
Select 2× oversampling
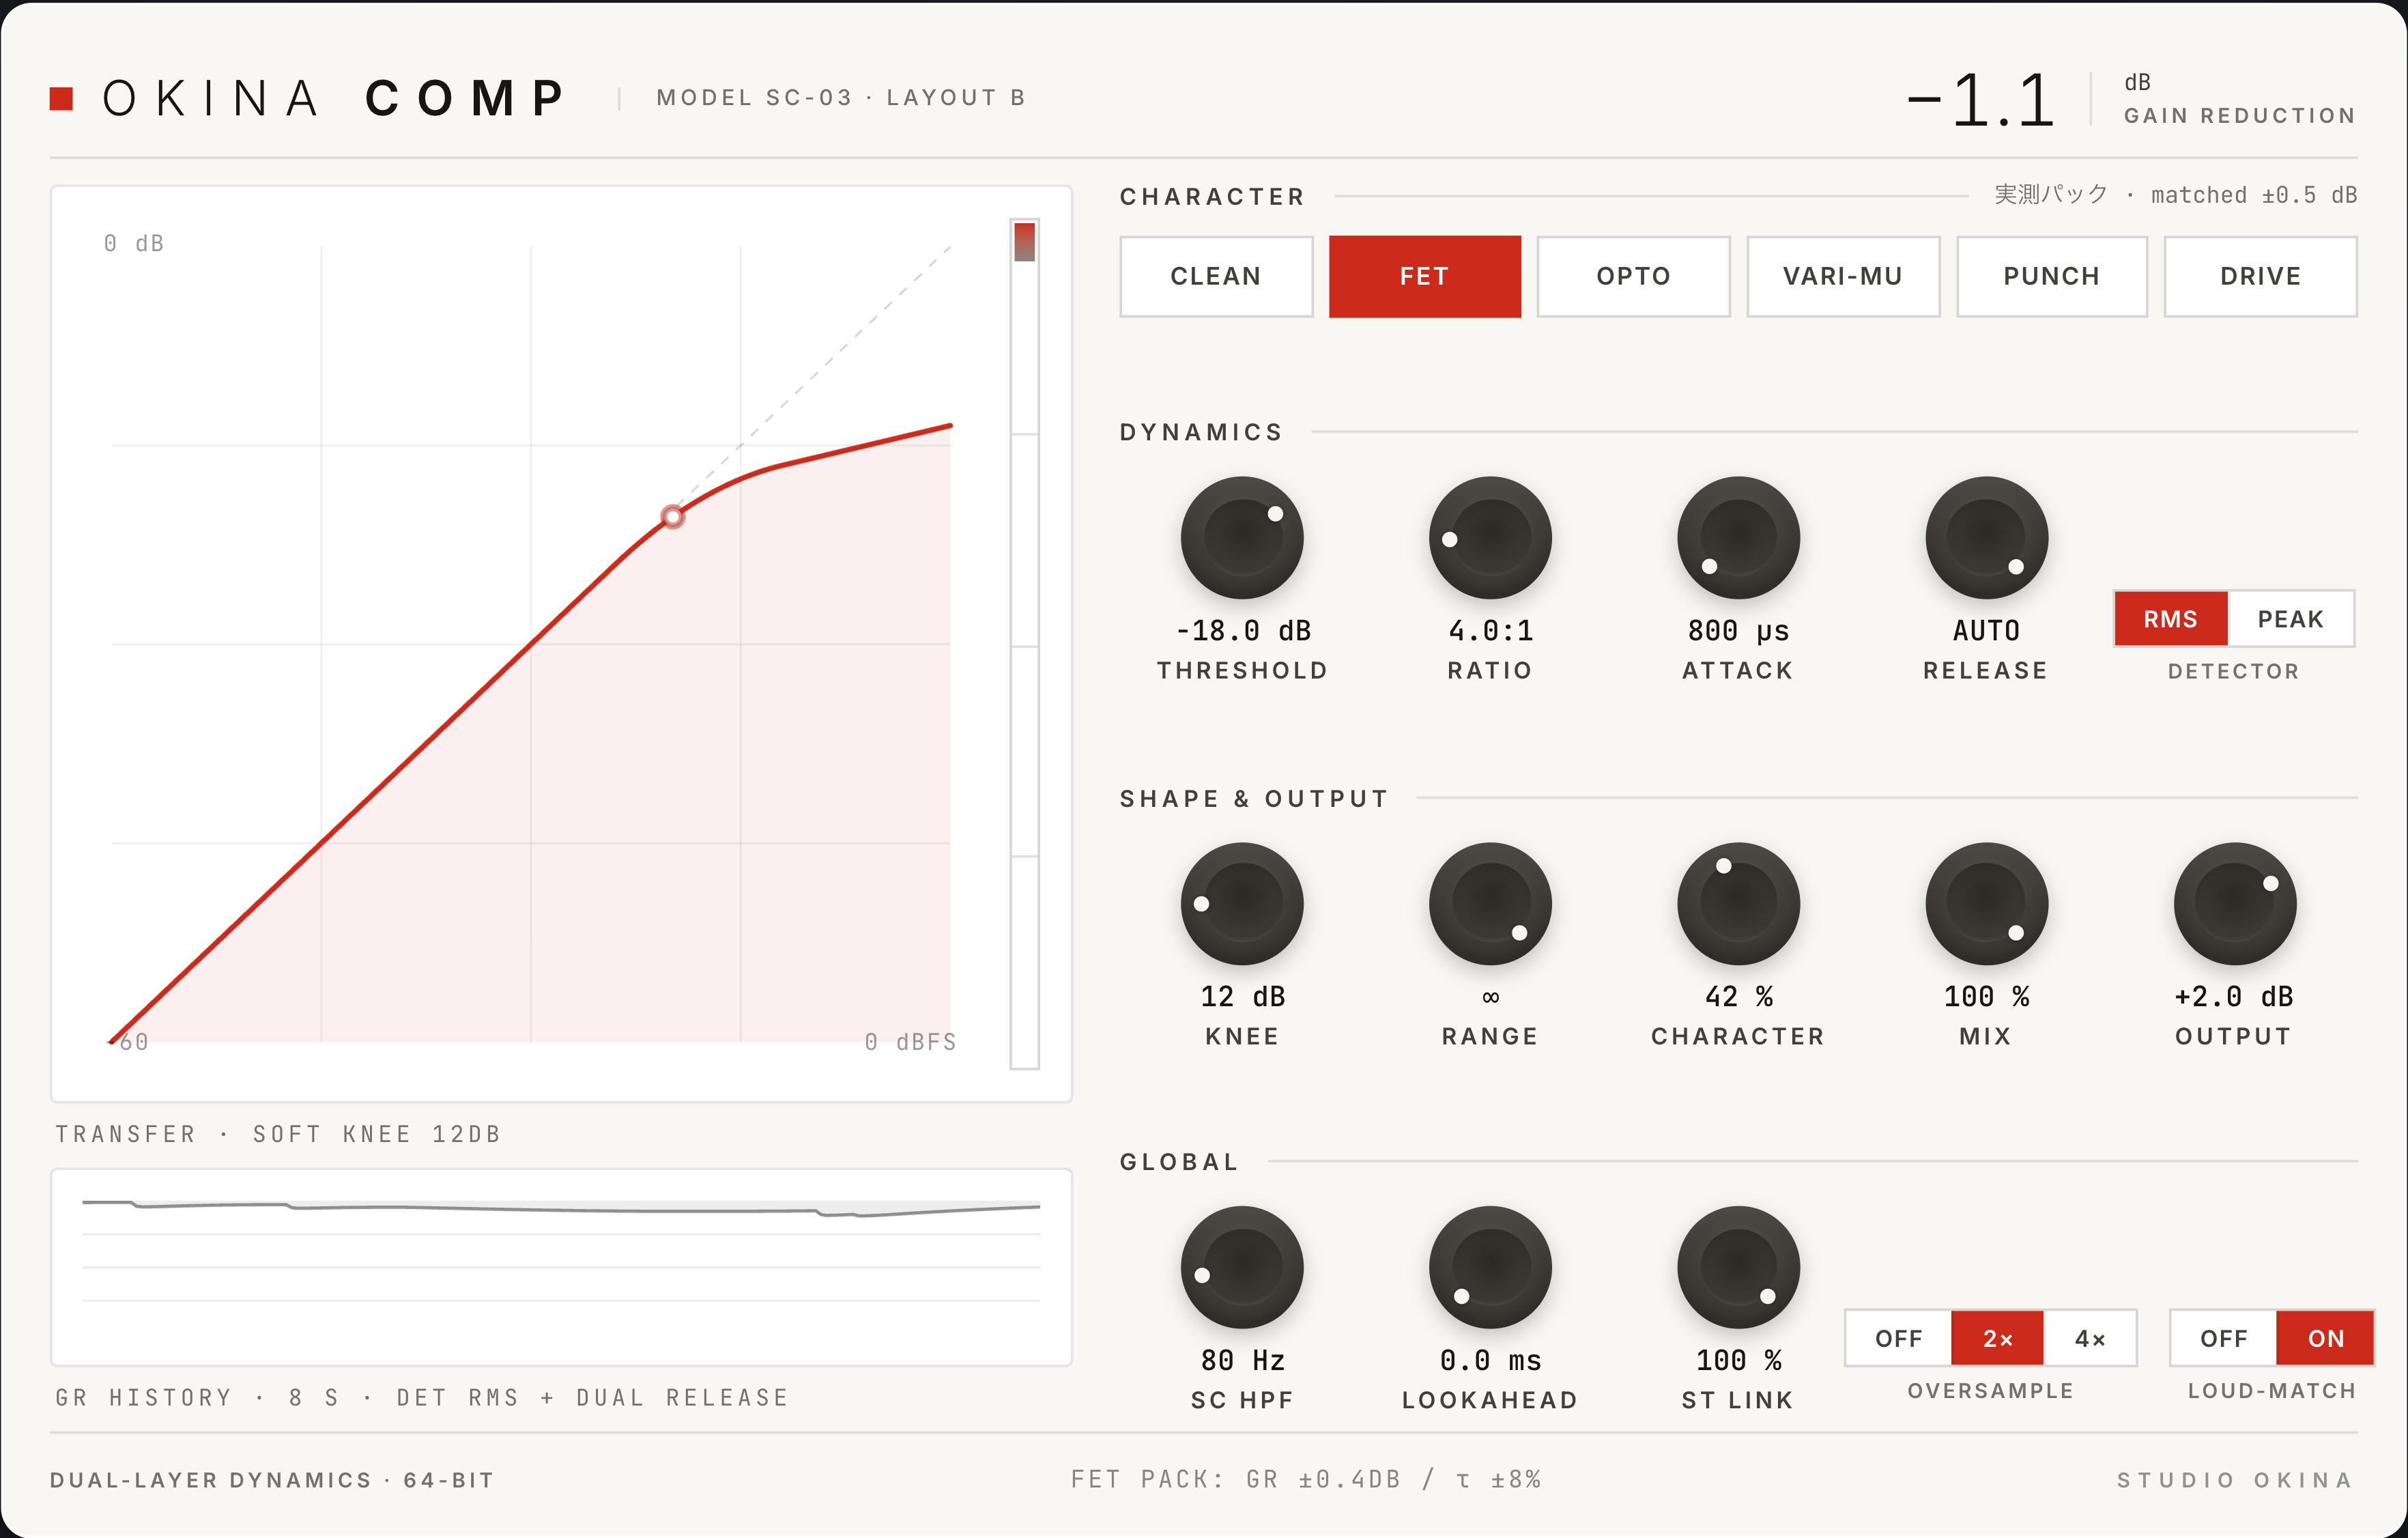[1997, 1338]
